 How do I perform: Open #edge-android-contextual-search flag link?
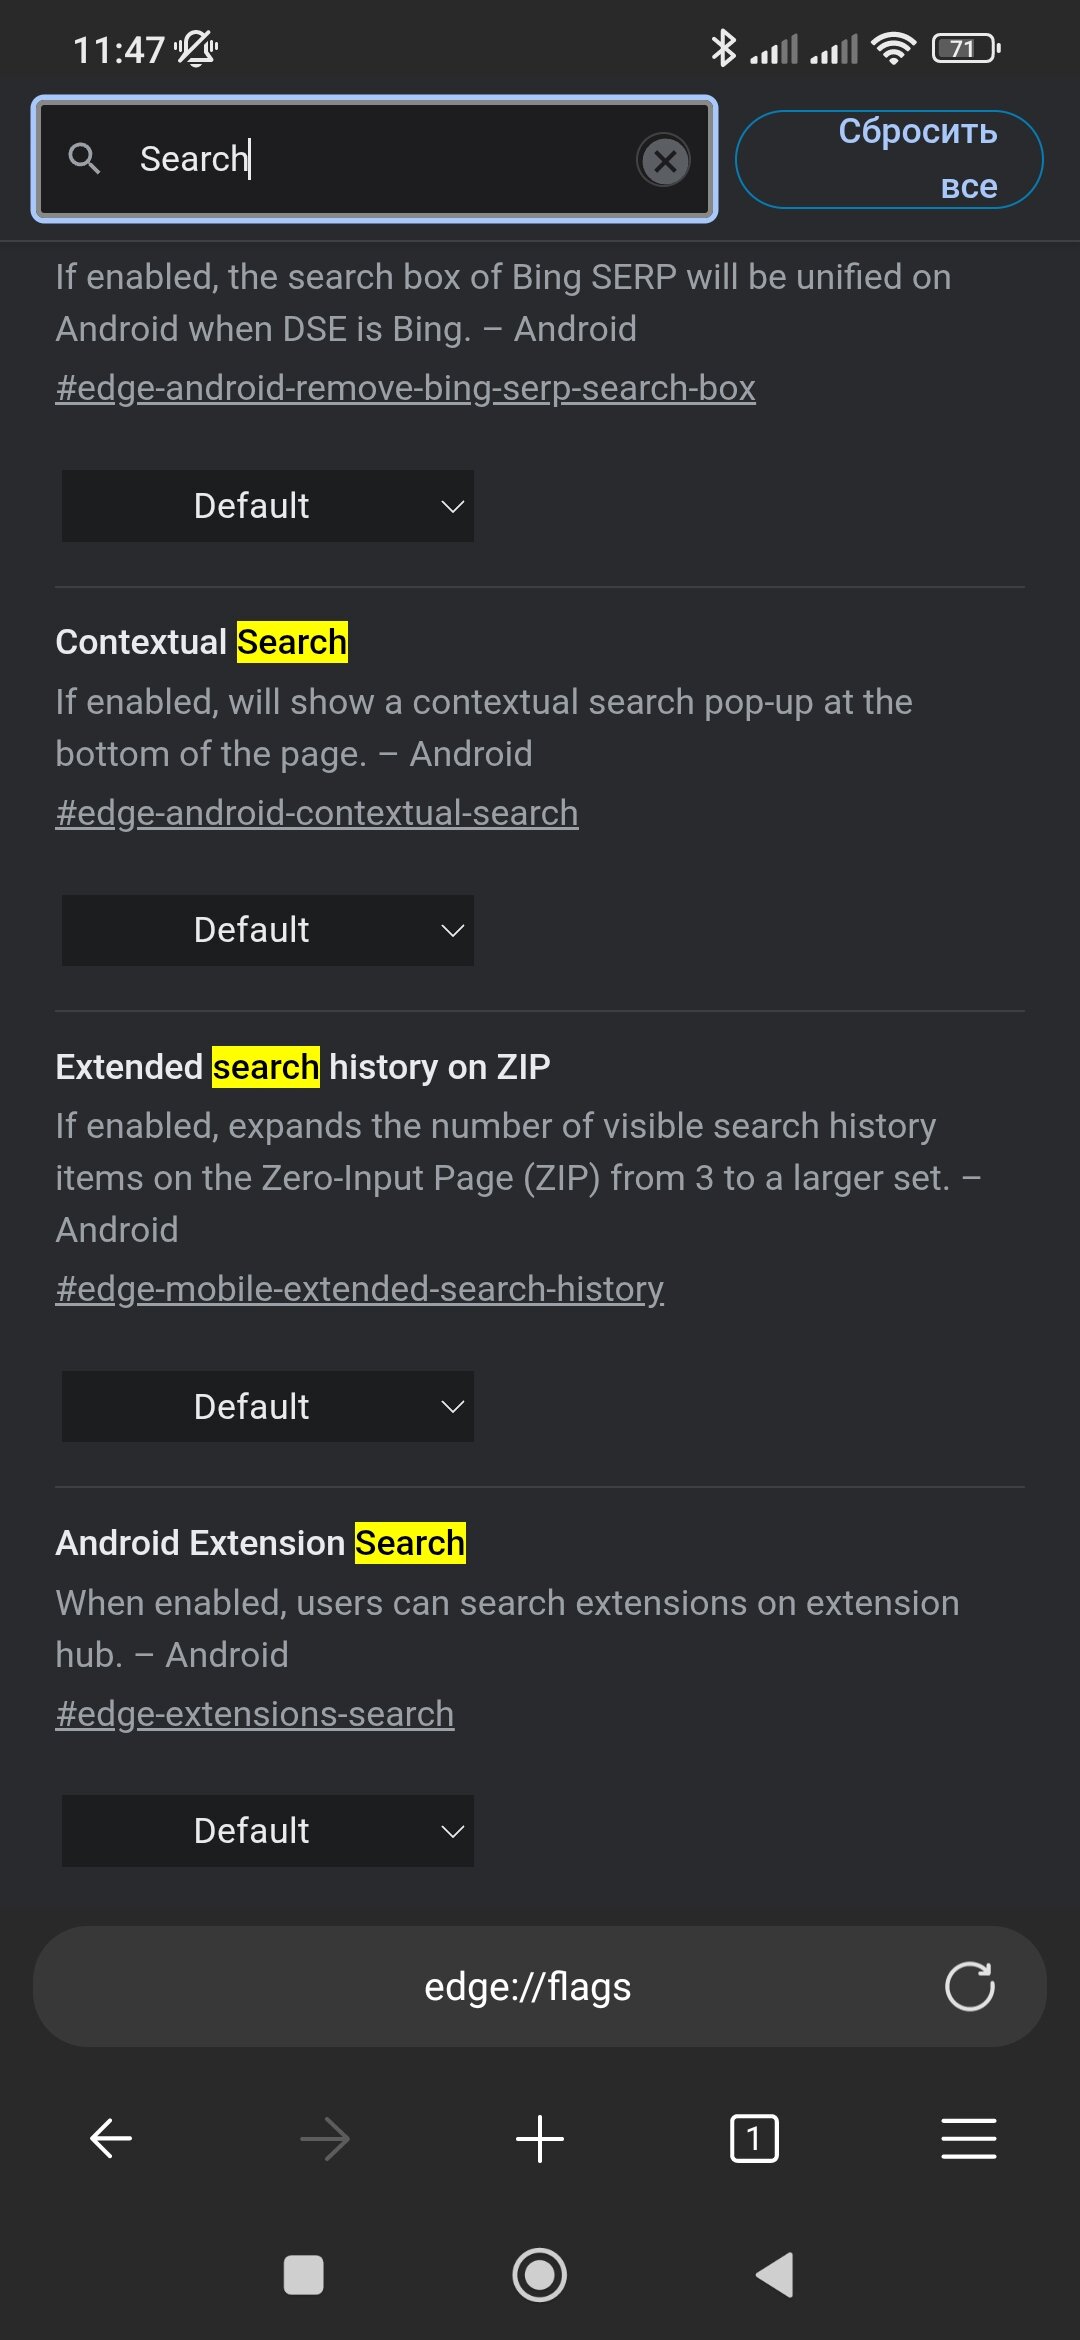317,813
